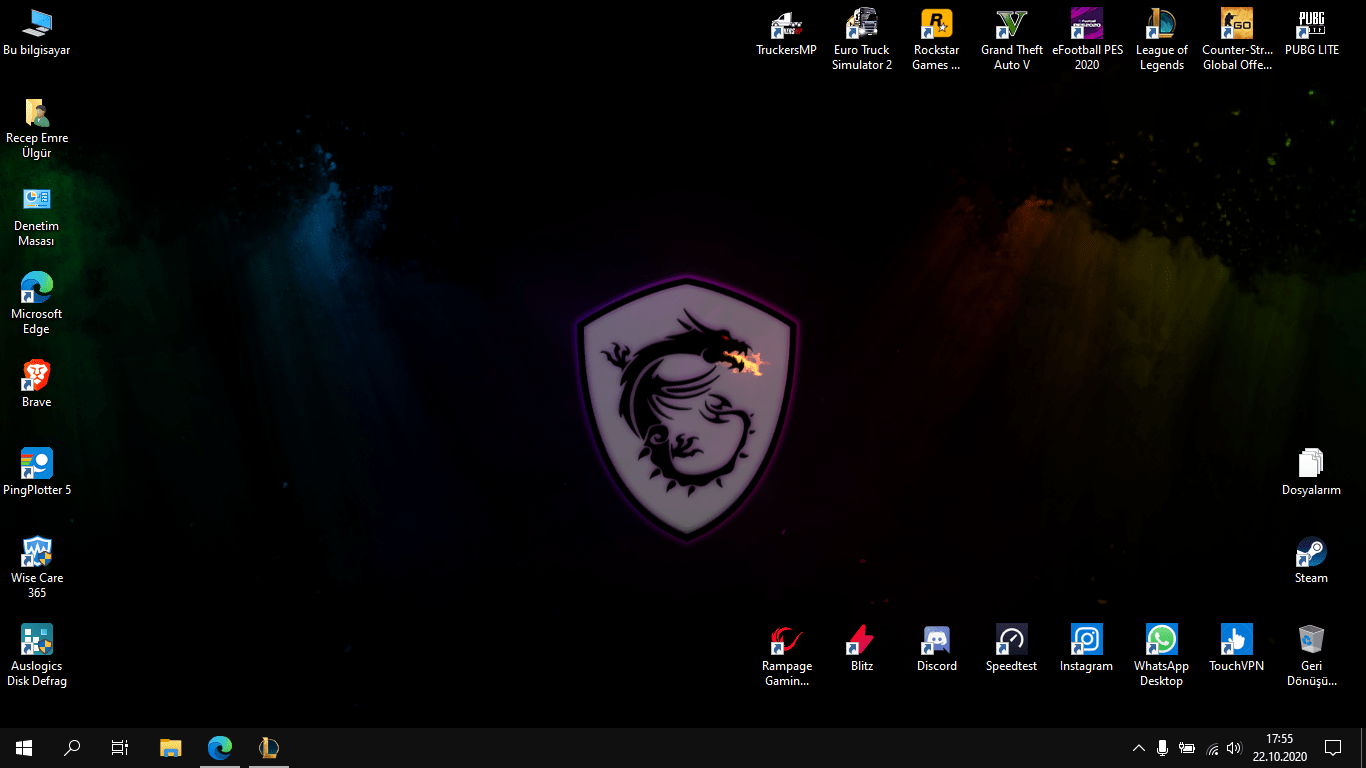This screenshot has height=768, width=1366.
Task: Select the Brave browser shortcut
Action: 37,385
